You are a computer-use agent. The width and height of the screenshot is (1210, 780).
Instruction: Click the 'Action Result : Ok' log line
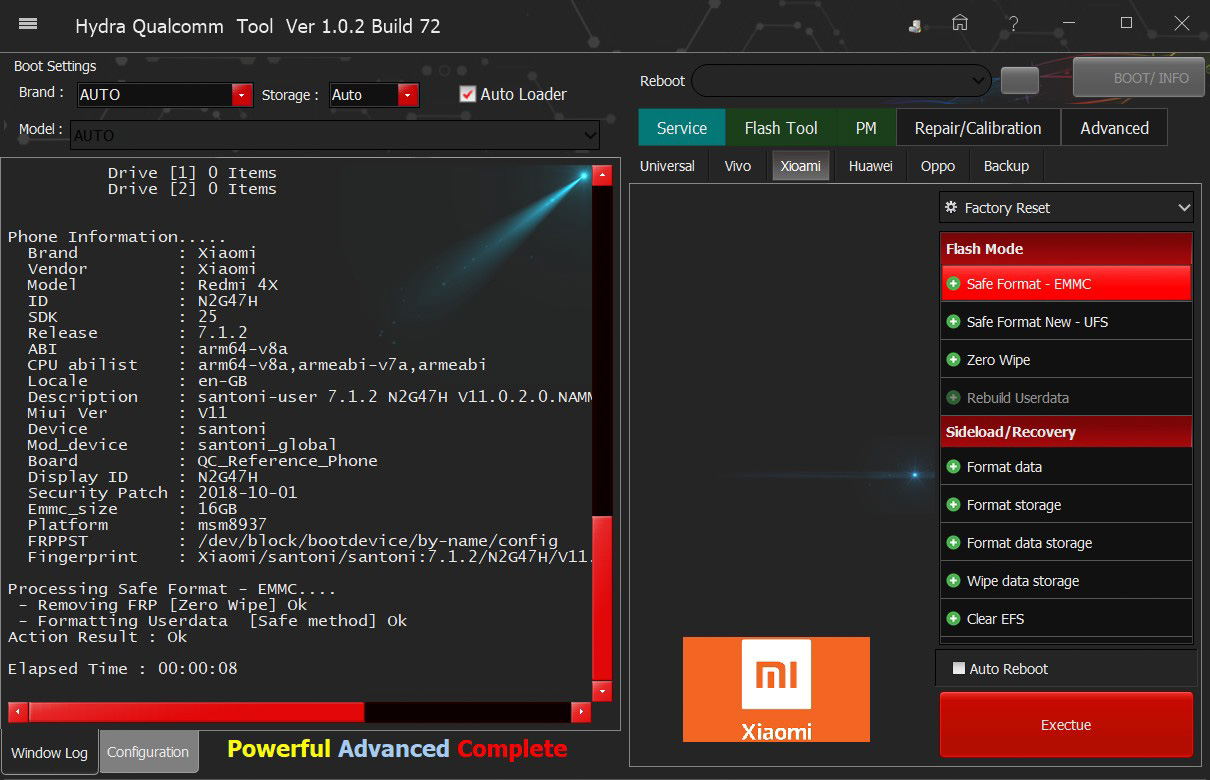[x=98, y=637]
